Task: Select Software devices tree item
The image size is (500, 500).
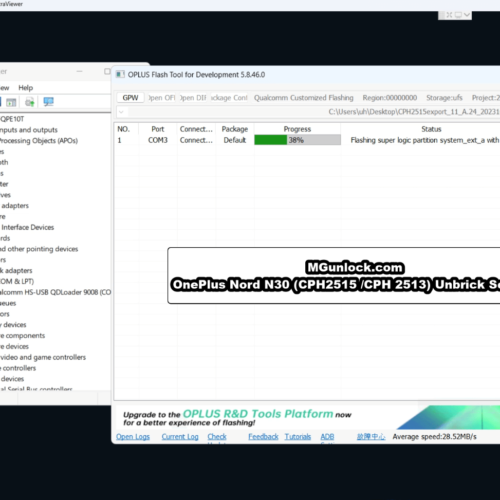Action: (14, 346)
